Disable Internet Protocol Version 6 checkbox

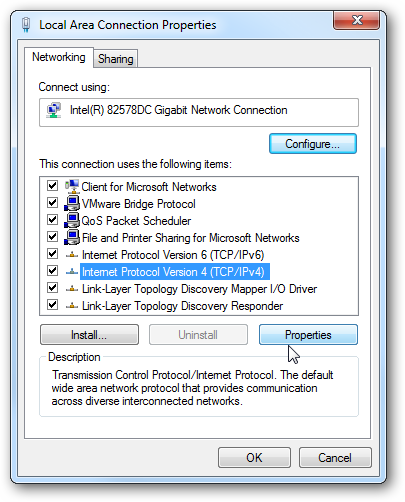(53, 254)
